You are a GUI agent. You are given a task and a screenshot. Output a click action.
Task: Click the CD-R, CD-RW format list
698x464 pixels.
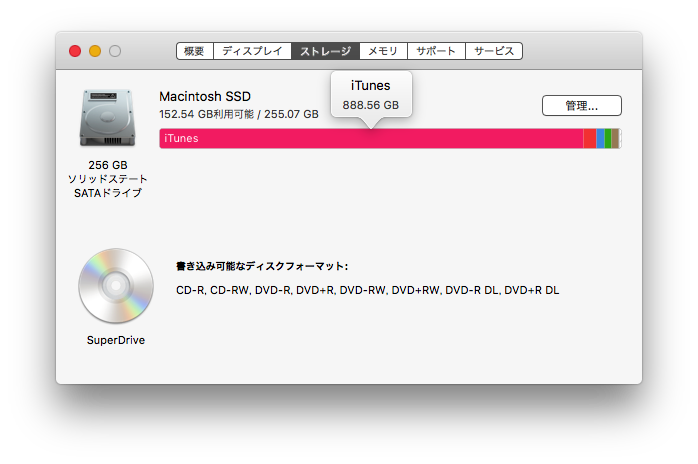point(367,290)
